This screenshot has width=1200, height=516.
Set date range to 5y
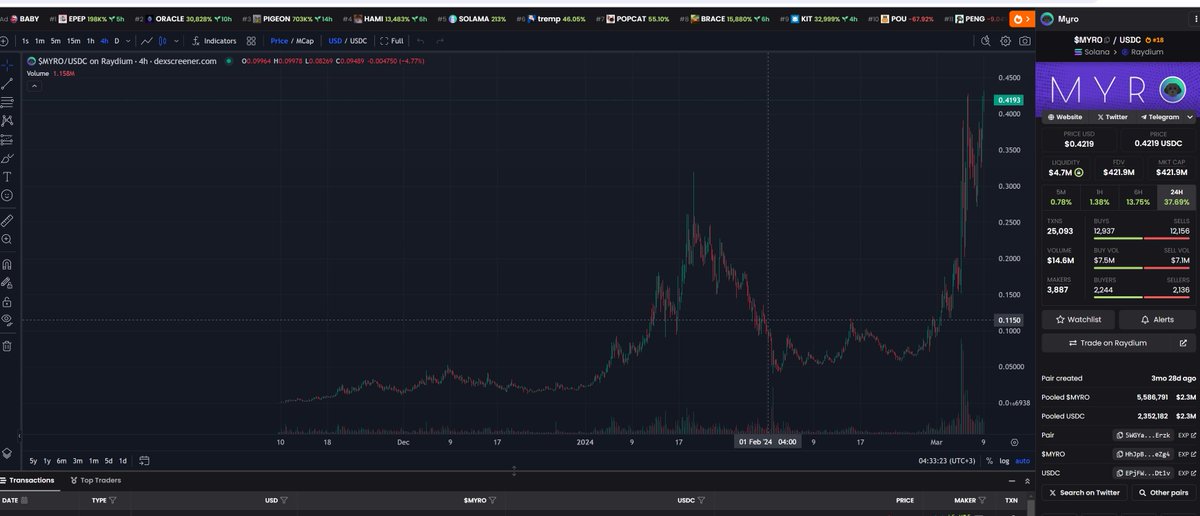pos(33,461)
